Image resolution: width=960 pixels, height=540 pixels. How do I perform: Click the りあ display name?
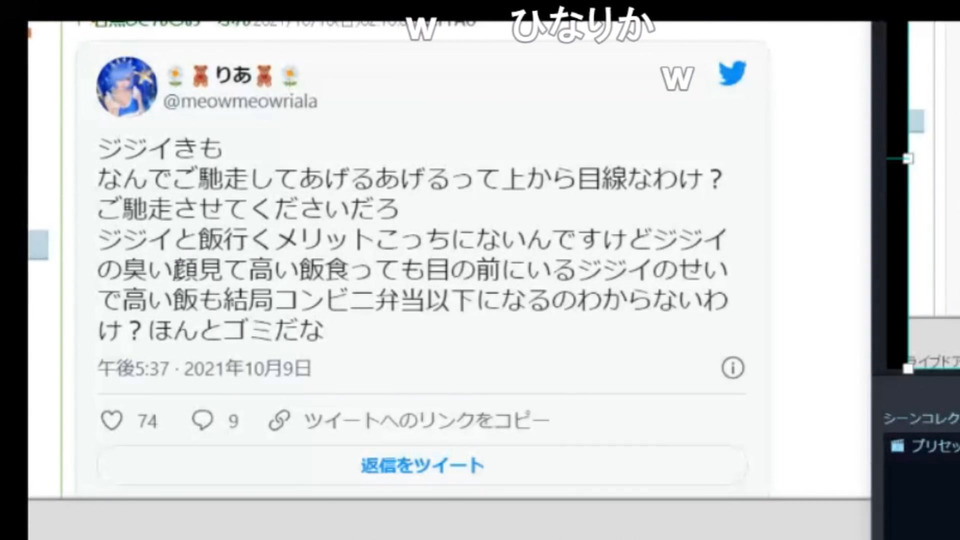233,75
